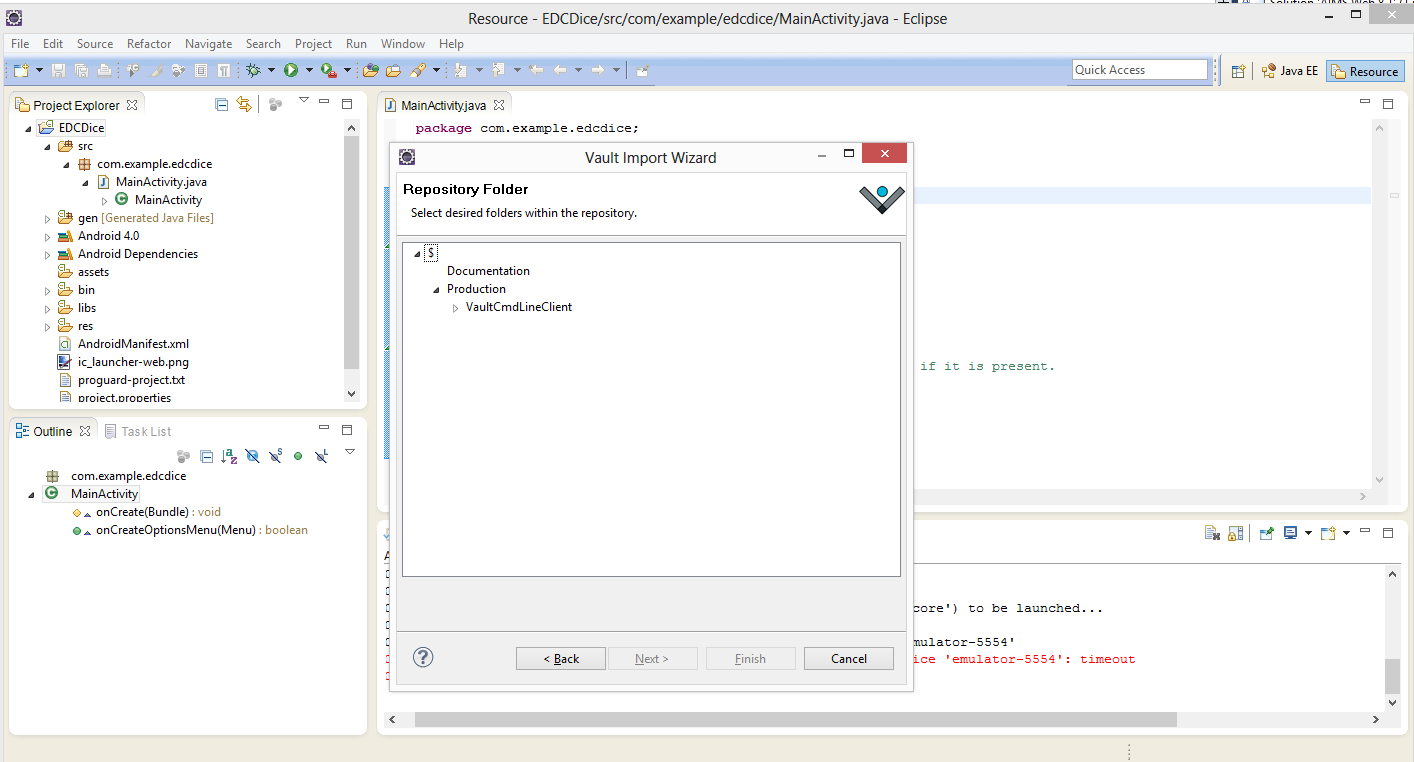The width and height of the screenshot is (1414, 762).
Task: Toggle Focus on Active Task in Project Explorer
Action: coord(275,104)
